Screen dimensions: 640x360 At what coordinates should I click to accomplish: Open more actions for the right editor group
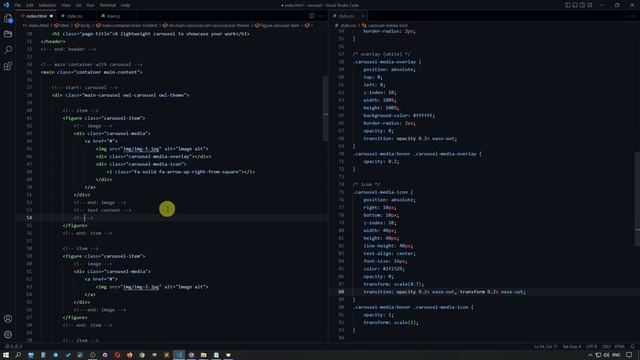click(x=633, y=16)
